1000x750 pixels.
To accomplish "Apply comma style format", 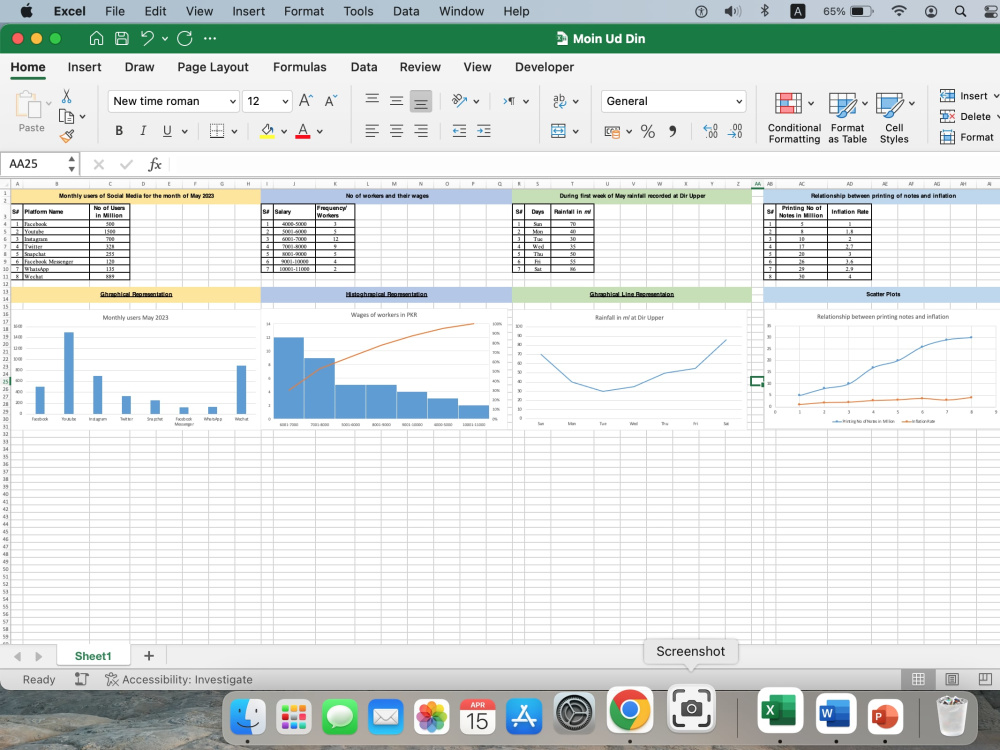I will point(672,131).
